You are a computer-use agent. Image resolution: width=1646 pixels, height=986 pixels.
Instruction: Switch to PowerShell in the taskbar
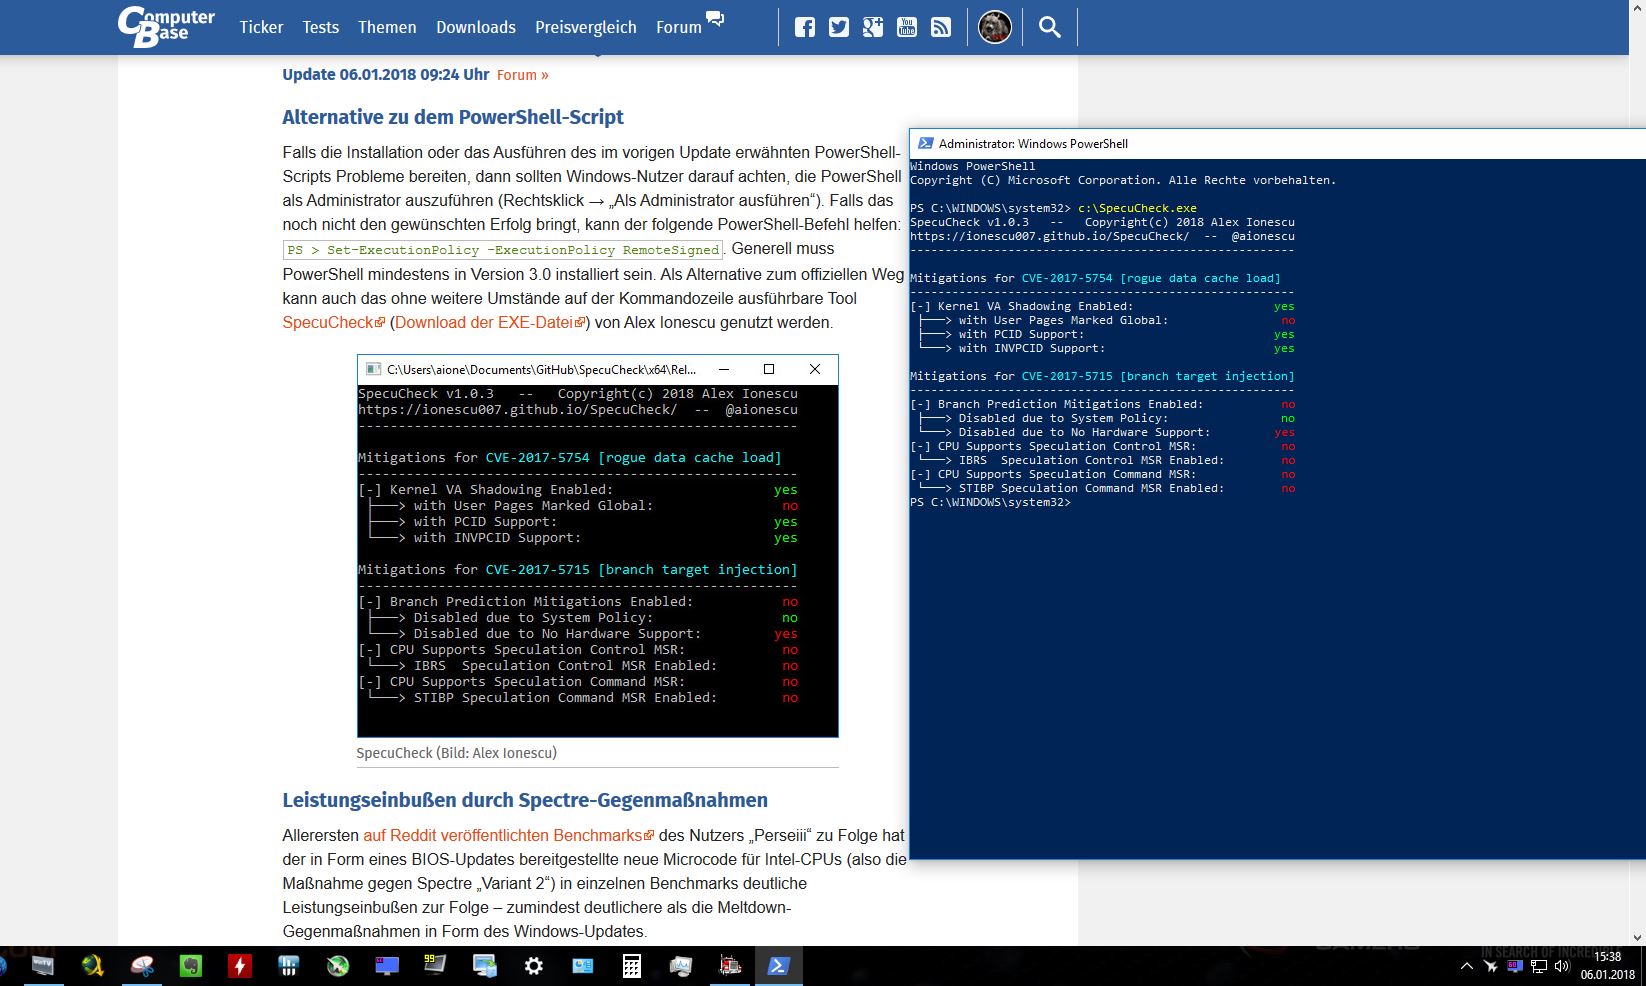coord(778,966)
